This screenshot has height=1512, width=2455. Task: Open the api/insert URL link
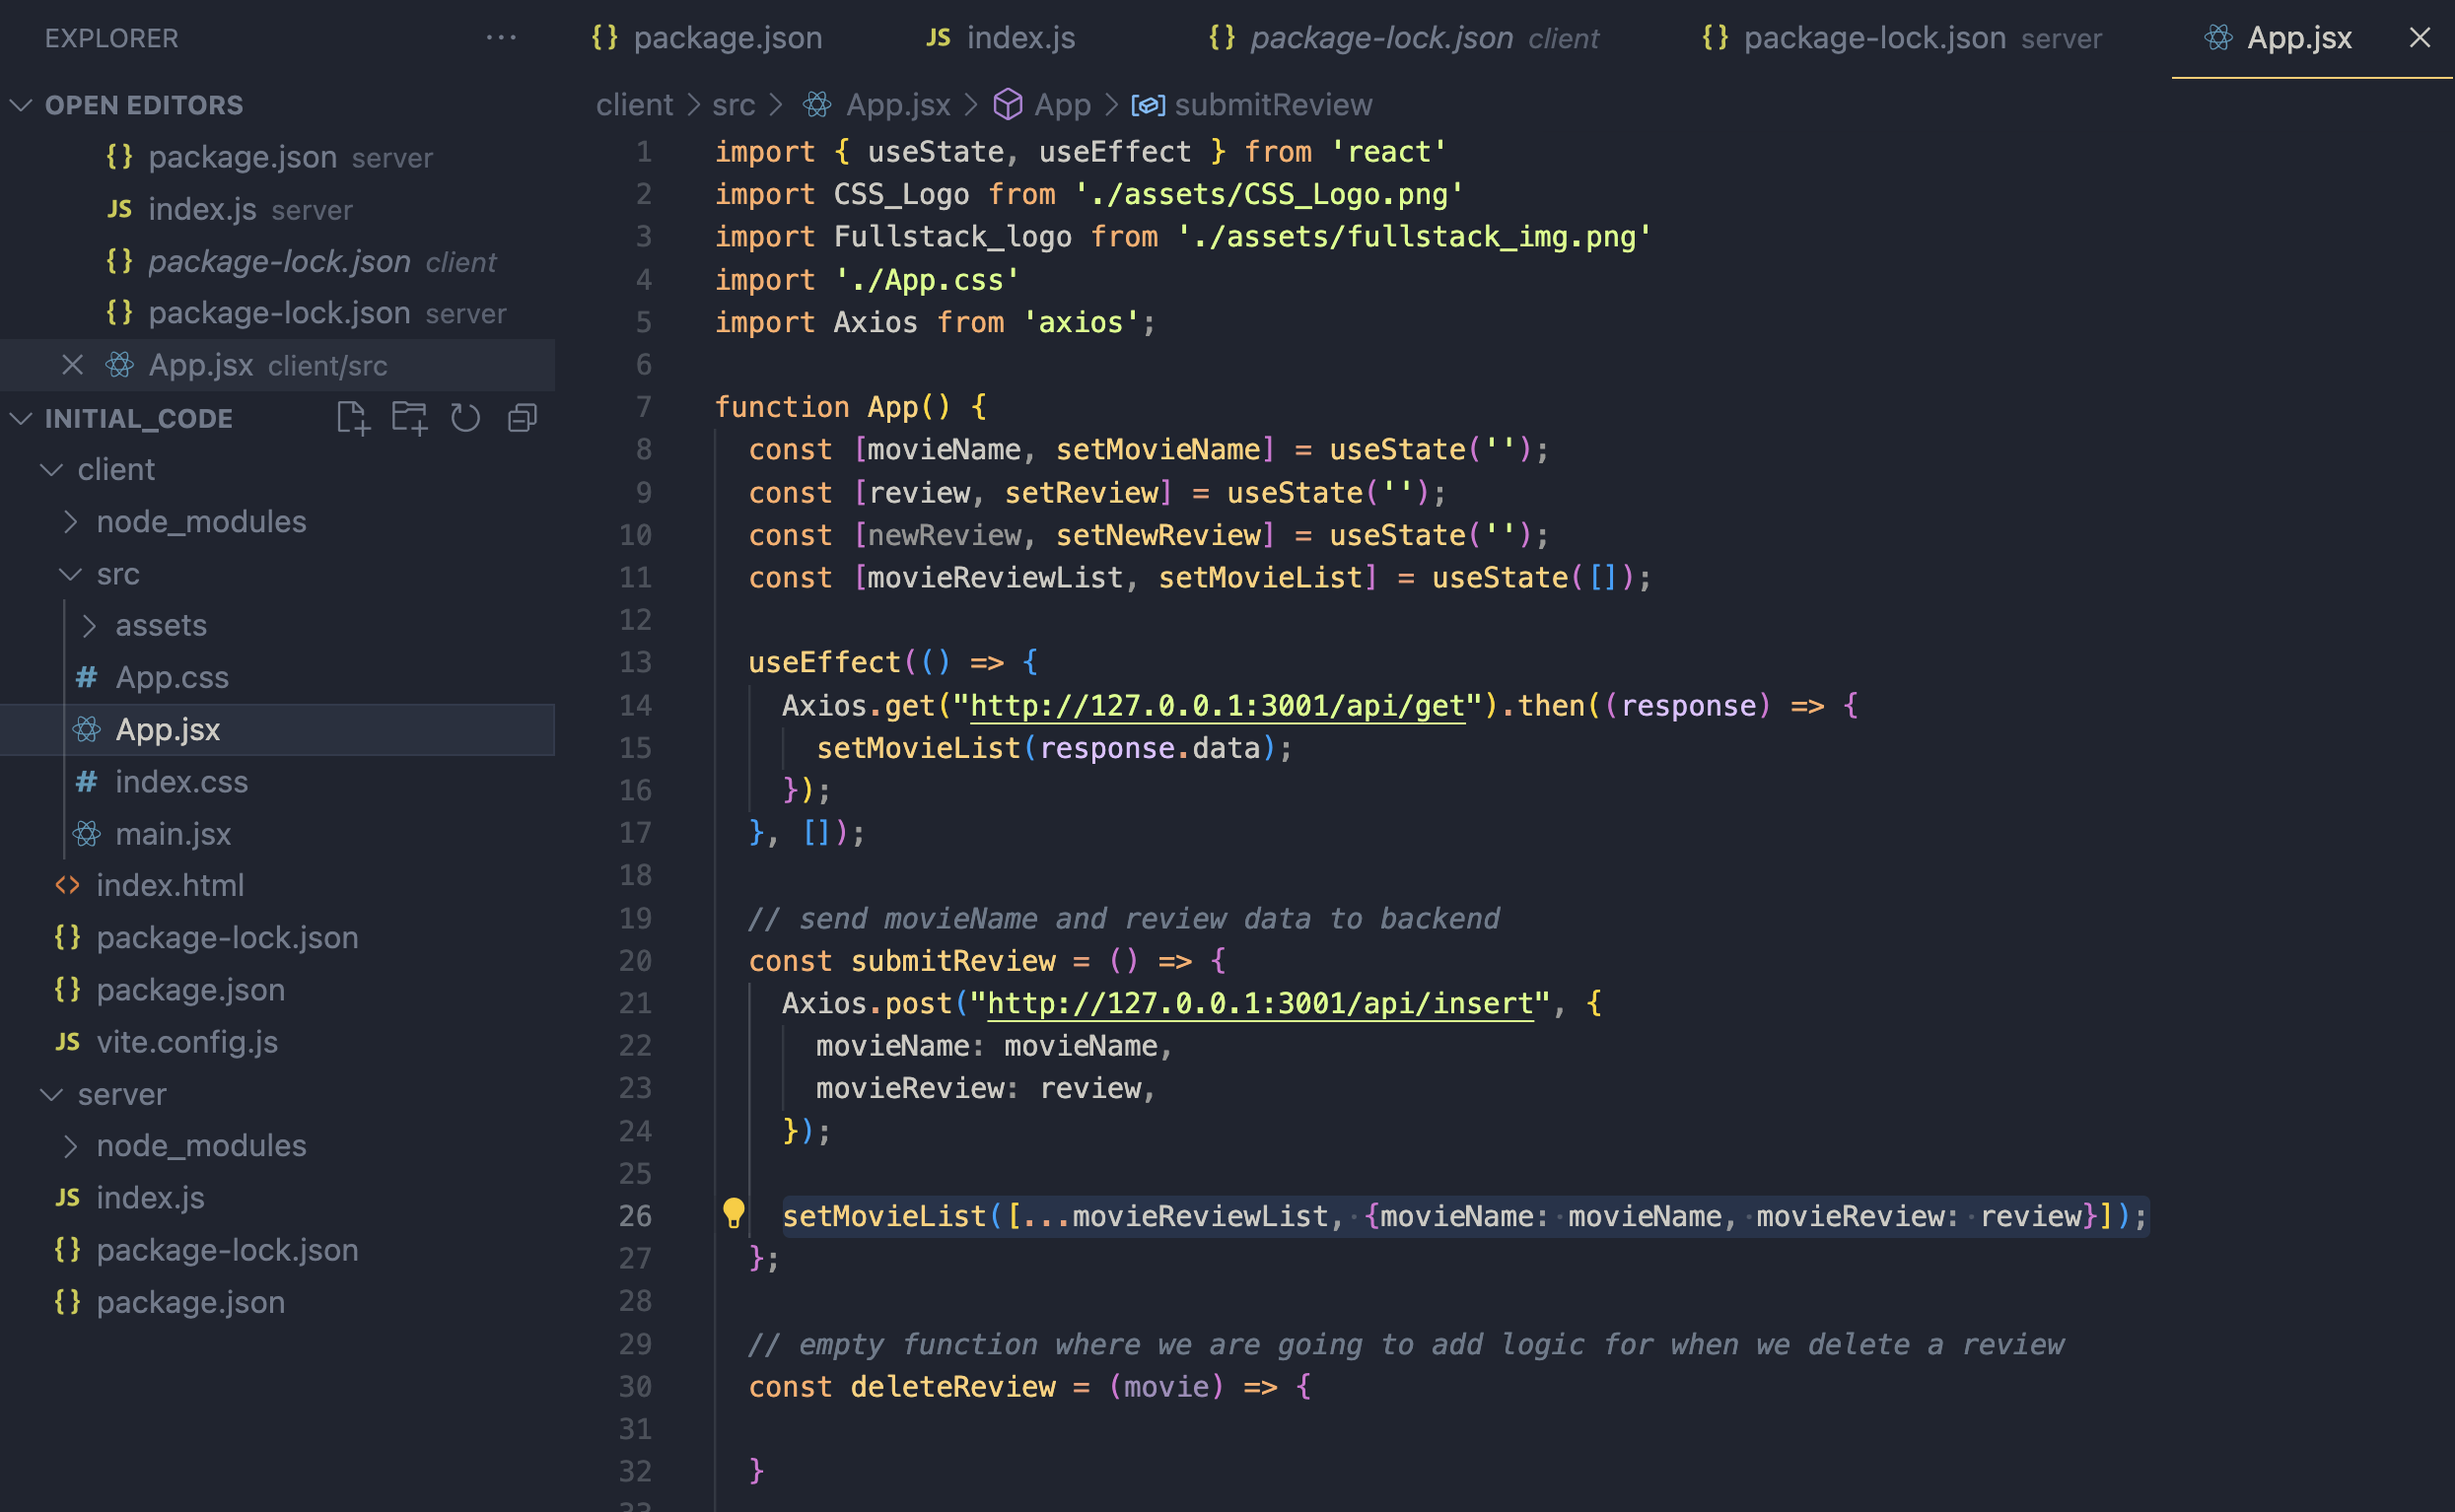[1260, 1003]
